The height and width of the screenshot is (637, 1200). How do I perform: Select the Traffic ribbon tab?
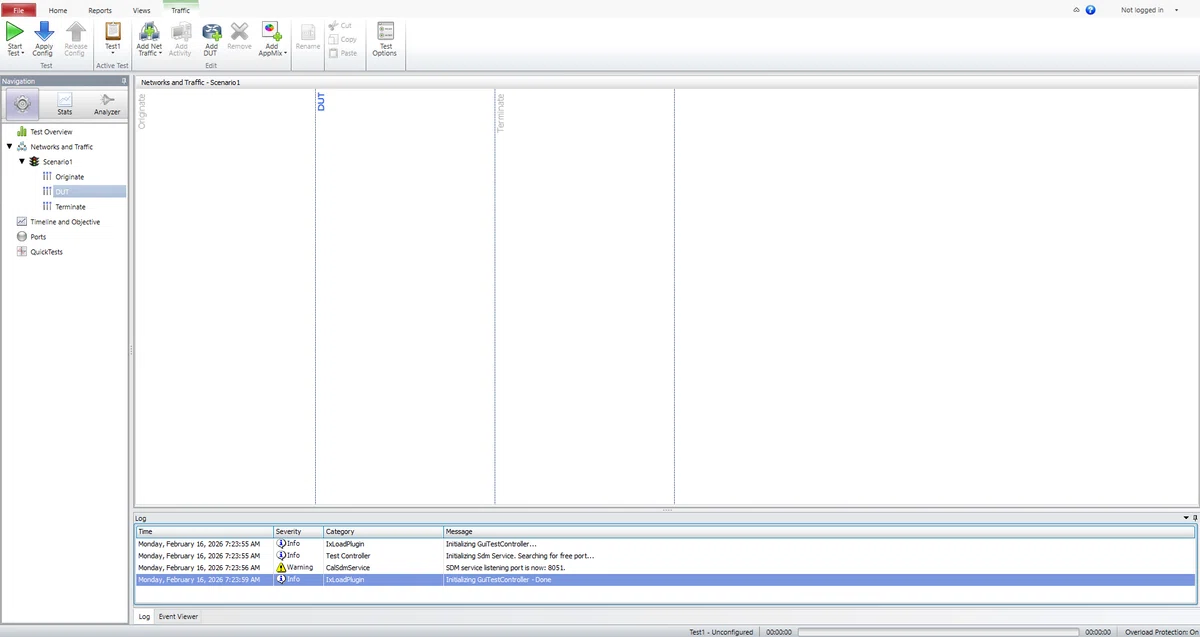click(x=181, y=10)
